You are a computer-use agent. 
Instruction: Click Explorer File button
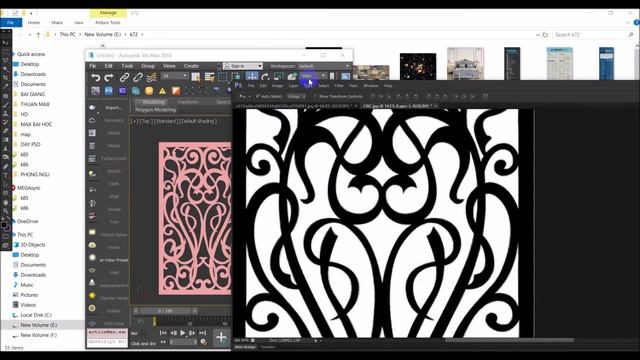[x=11, y=22]
